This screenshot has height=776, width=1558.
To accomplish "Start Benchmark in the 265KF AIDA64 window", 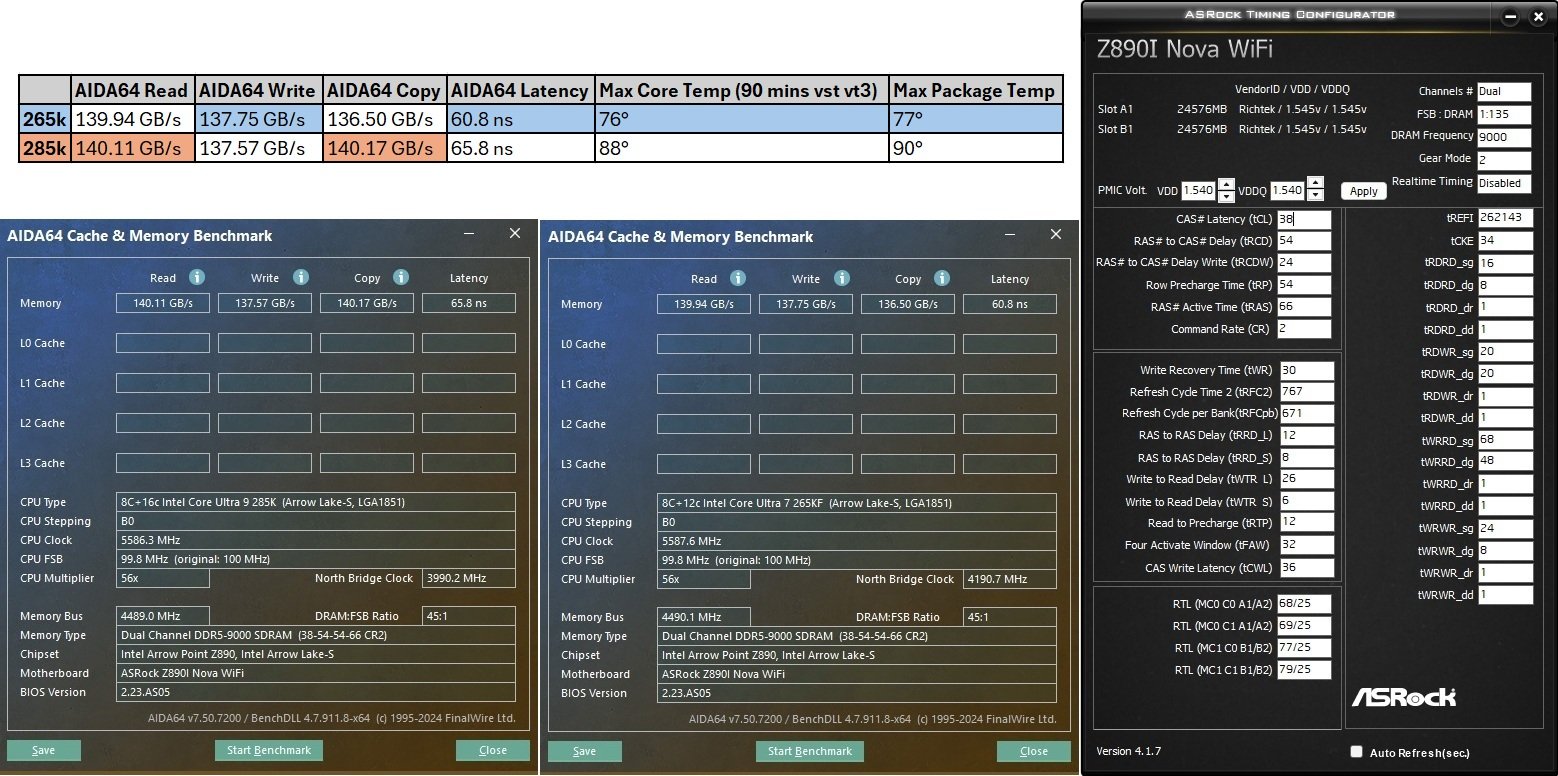I will [810, 751].
